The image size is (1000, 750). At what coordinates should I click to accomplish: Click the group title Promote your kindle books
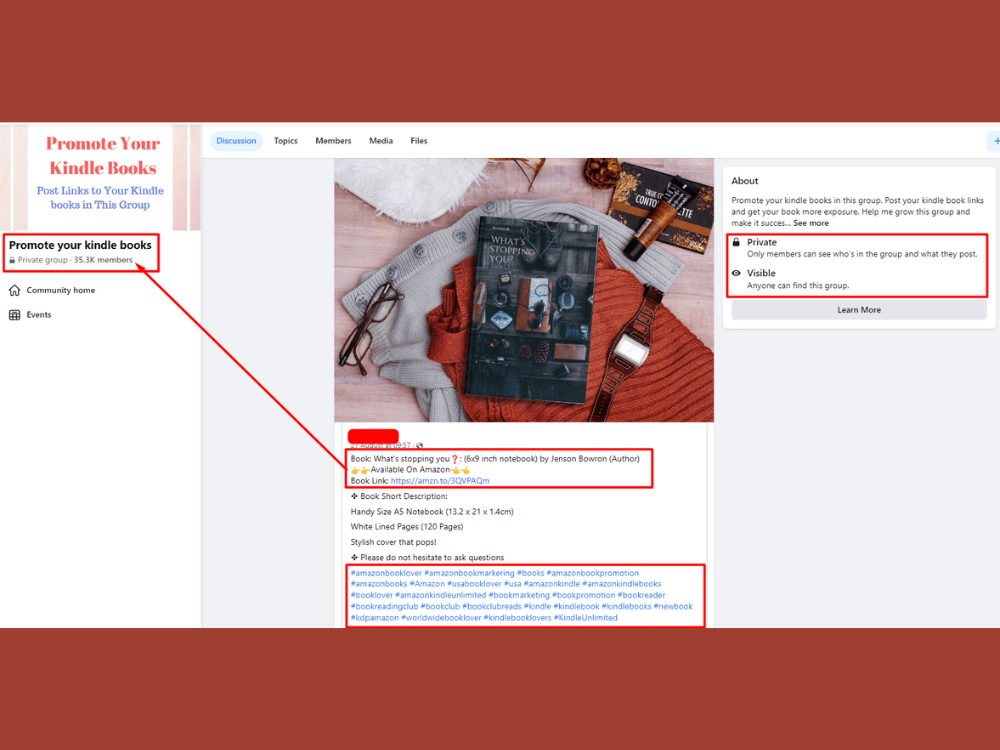[80, 245]
